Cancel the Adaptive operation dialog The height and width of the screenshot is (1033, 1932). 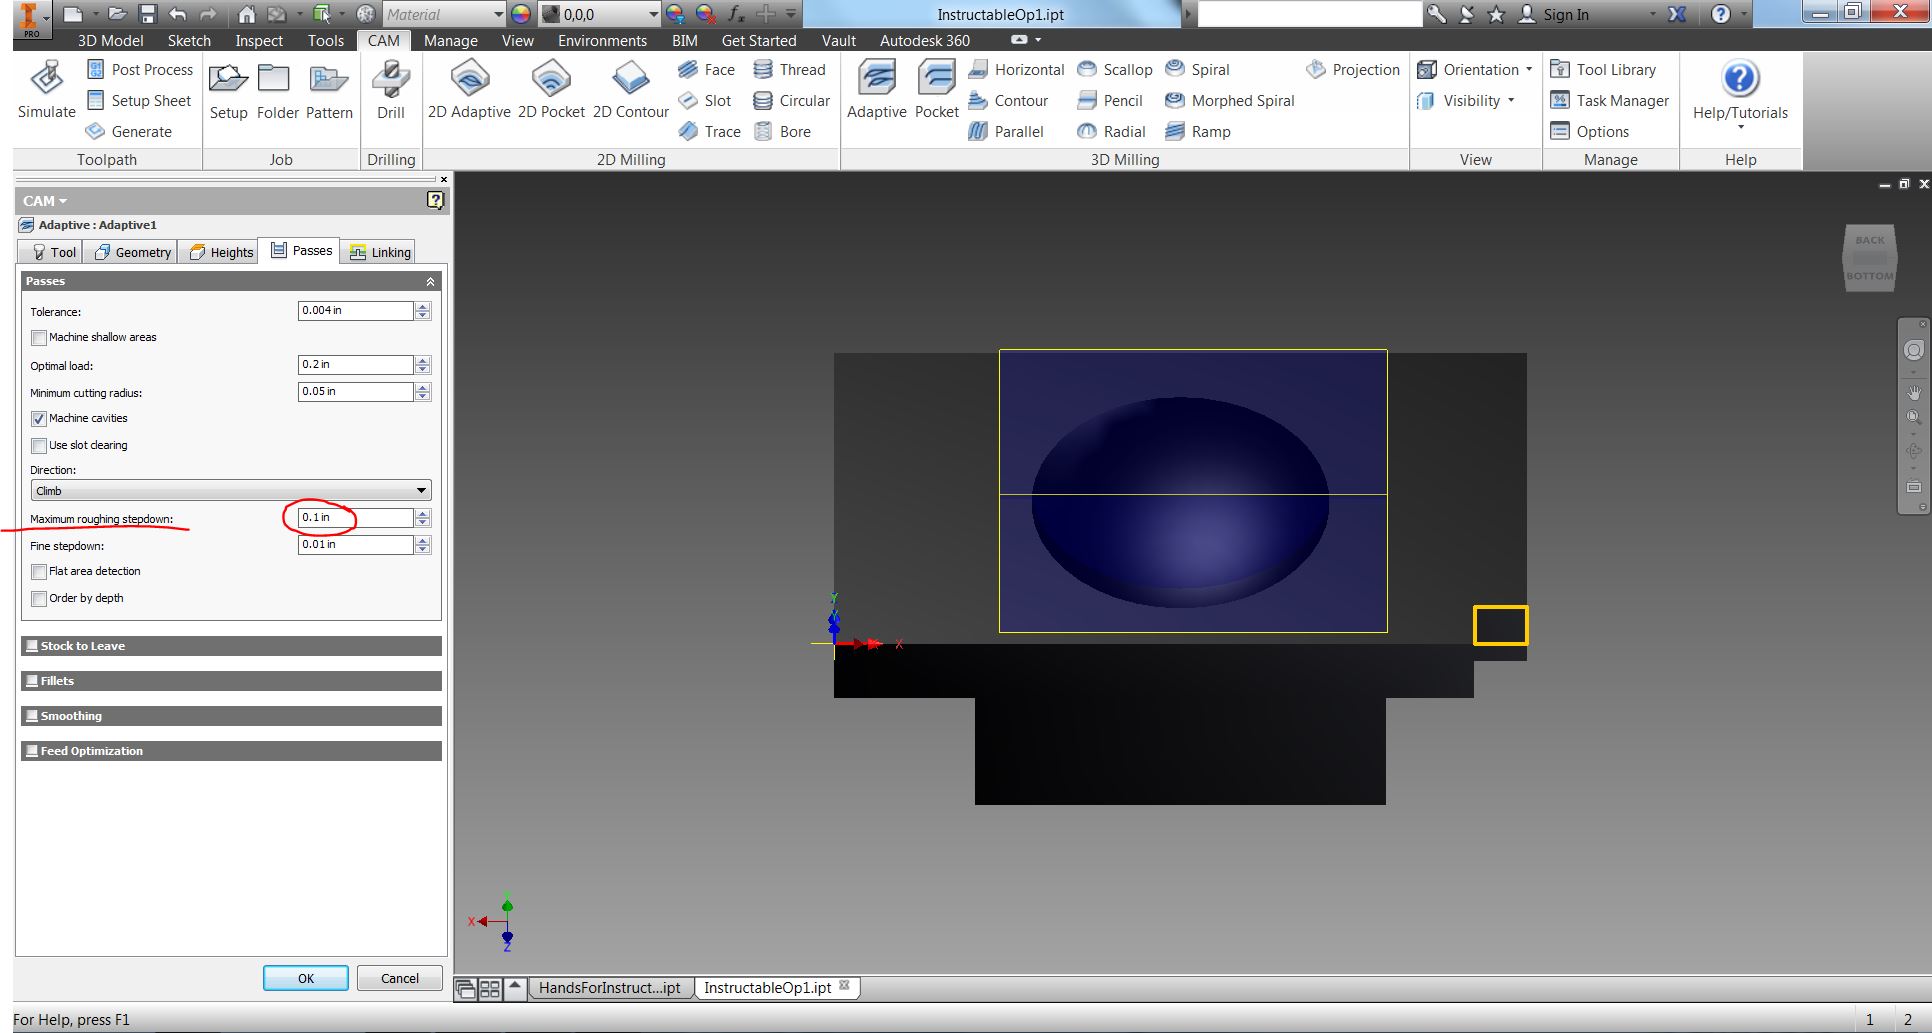pos(400,978)
